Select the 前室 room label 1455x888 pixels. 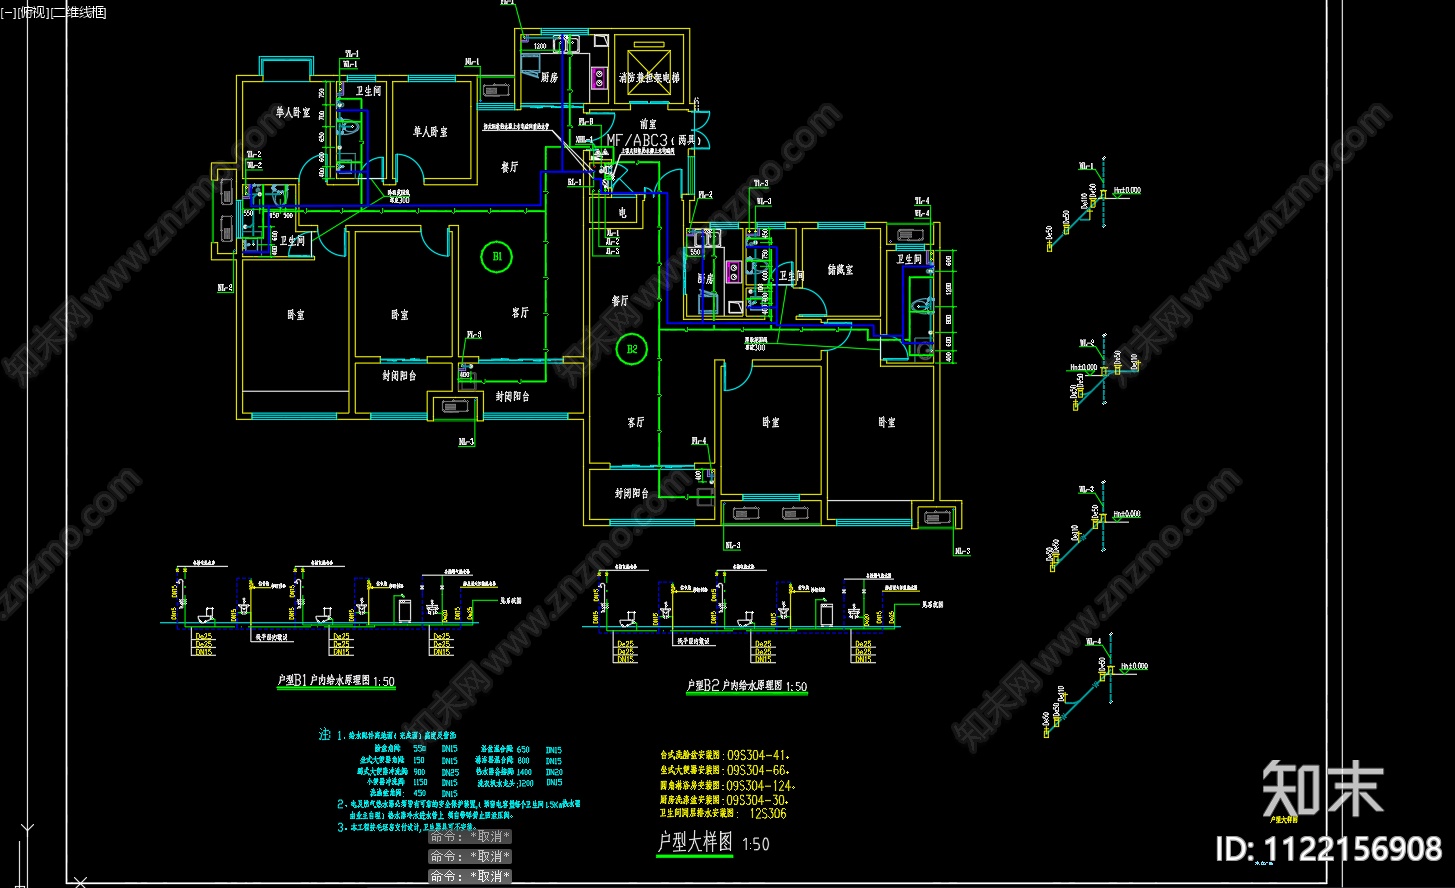click(648, 124)
